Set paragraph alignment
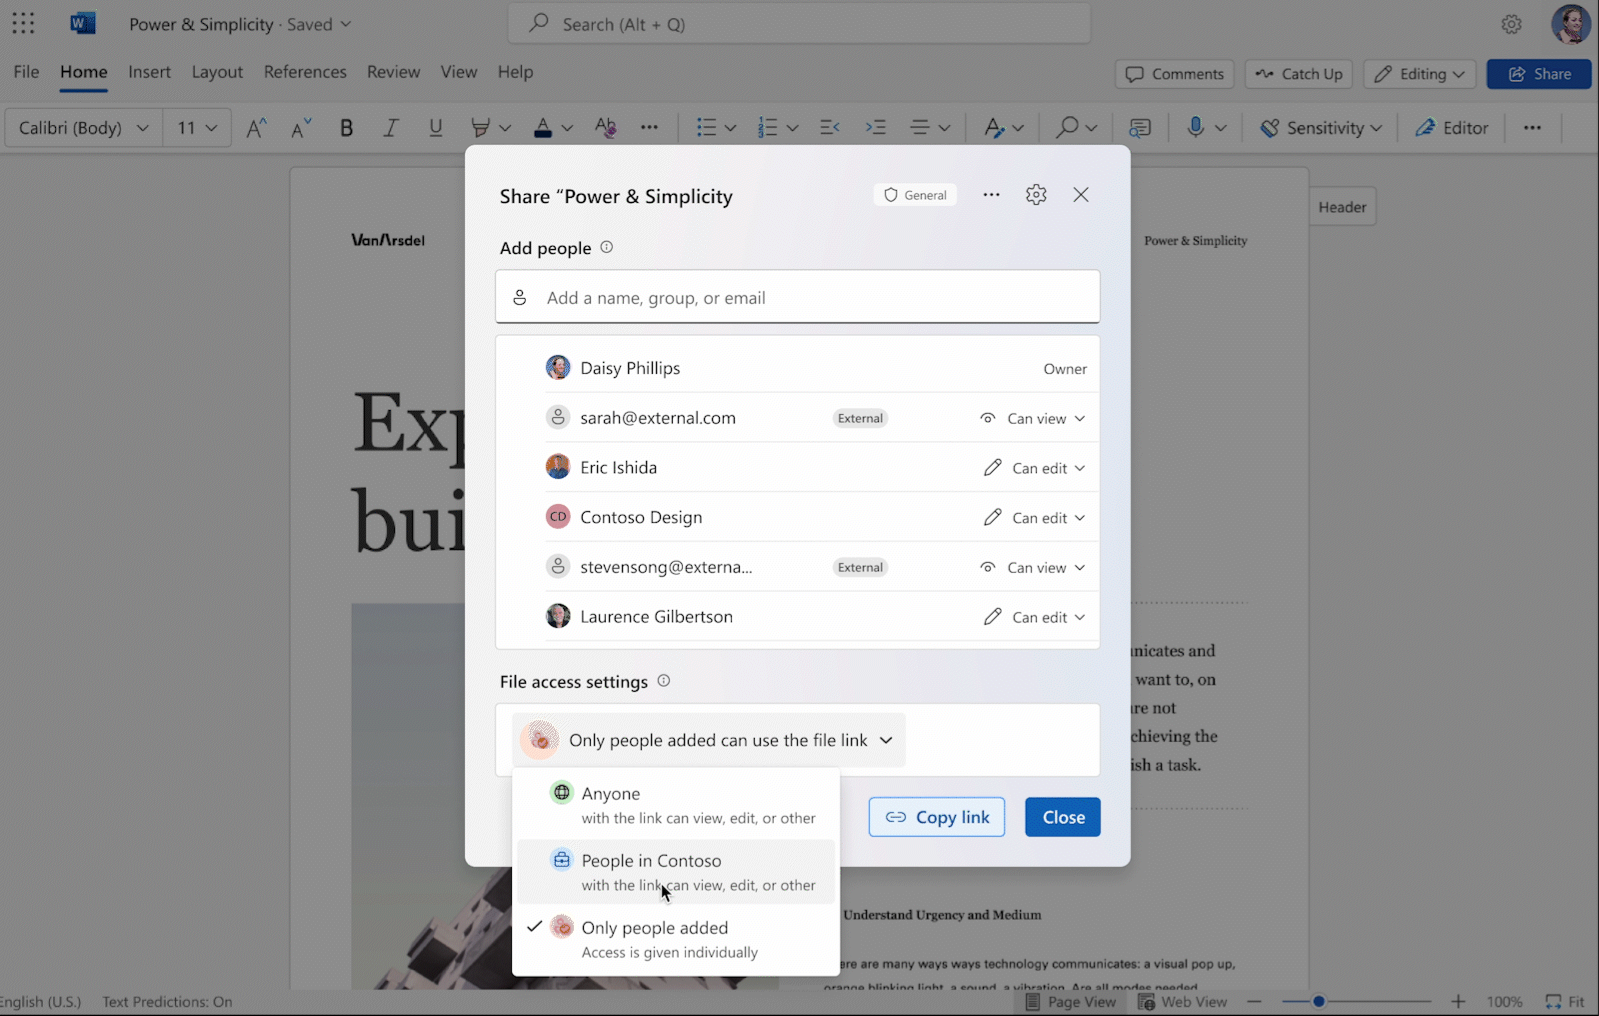The image size is (1599, 1016). (920, 128)
